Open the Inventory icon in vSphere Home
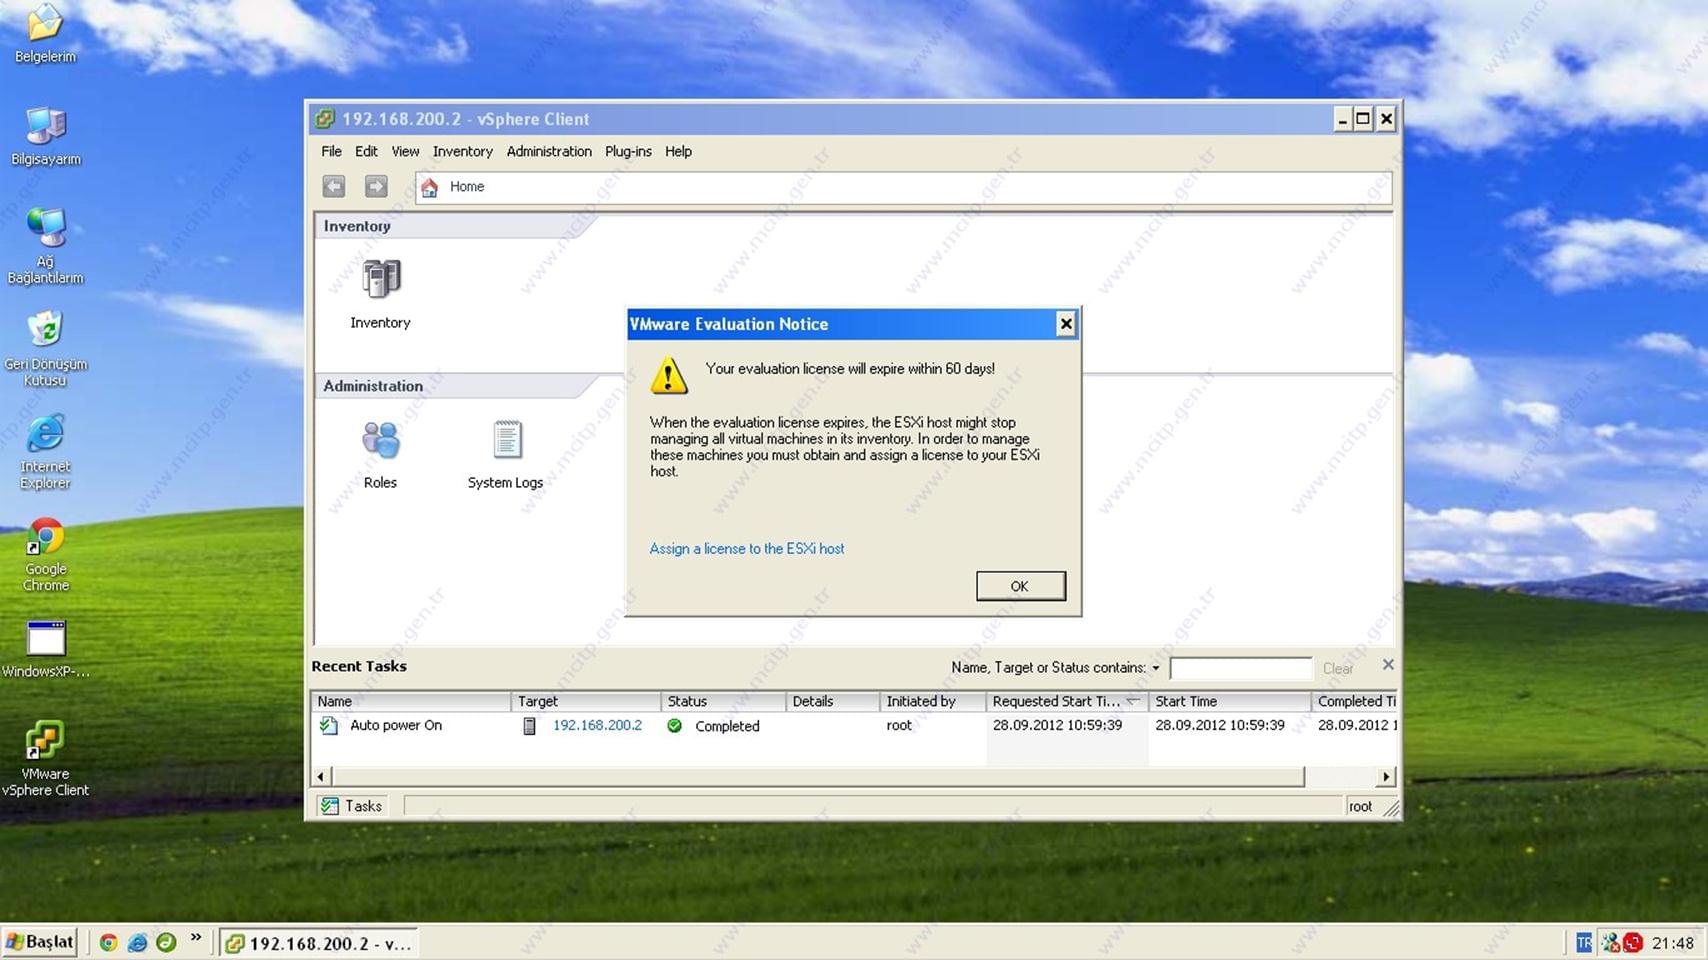1708x960 pixels. point(381,281)
